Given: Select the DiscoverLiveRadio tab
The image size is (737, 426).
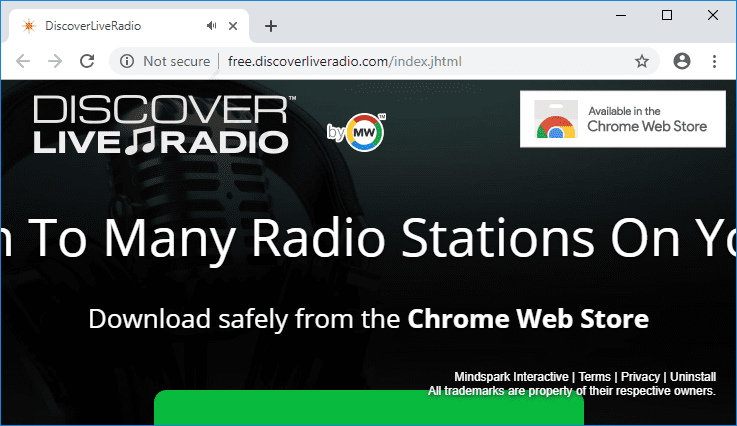Looking at the screenshot, I should [x=110, y=25].
